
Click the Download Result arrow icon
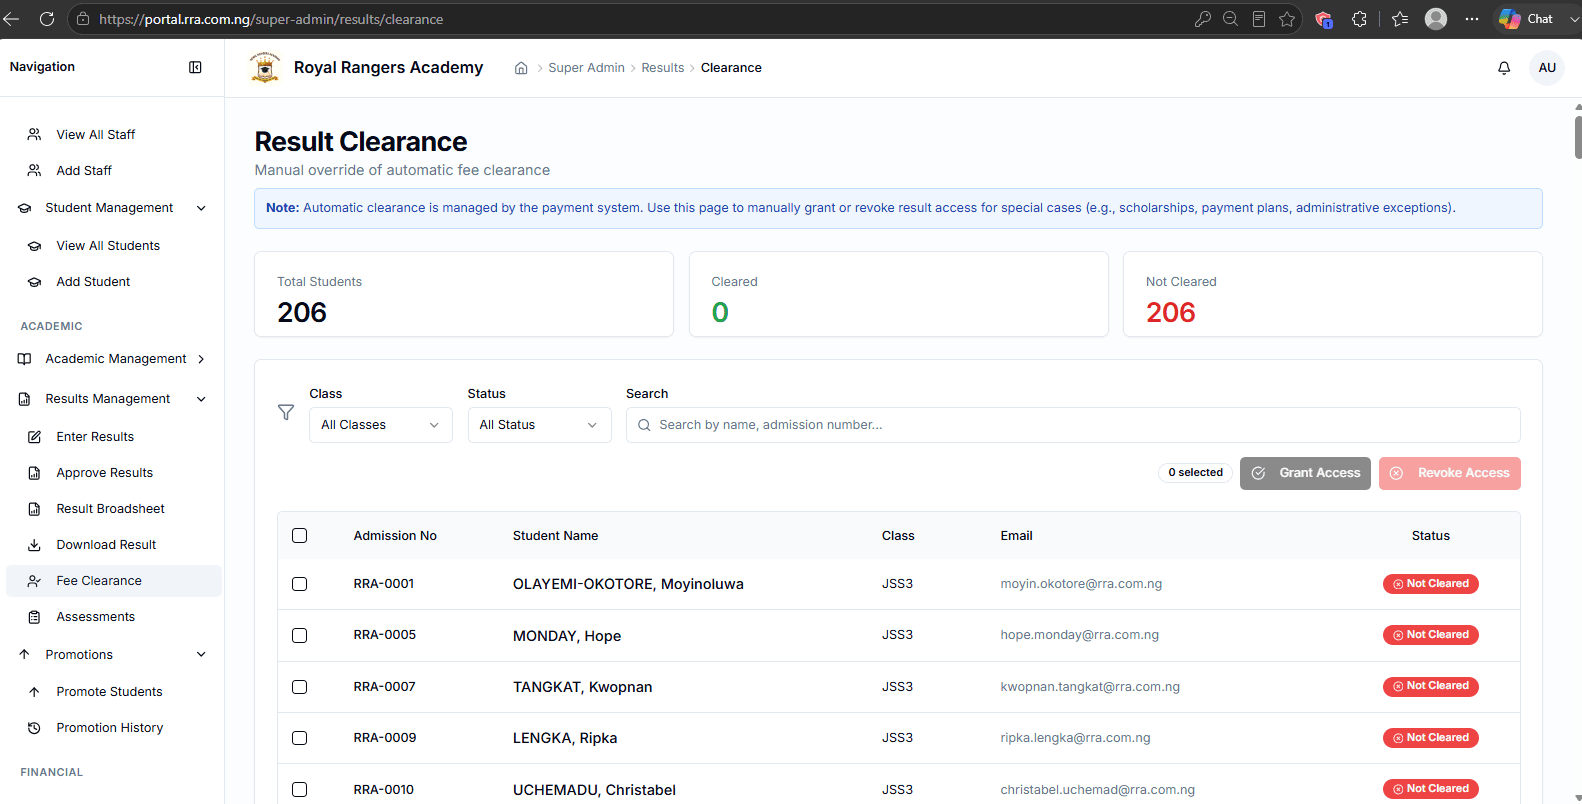[34, 545]
